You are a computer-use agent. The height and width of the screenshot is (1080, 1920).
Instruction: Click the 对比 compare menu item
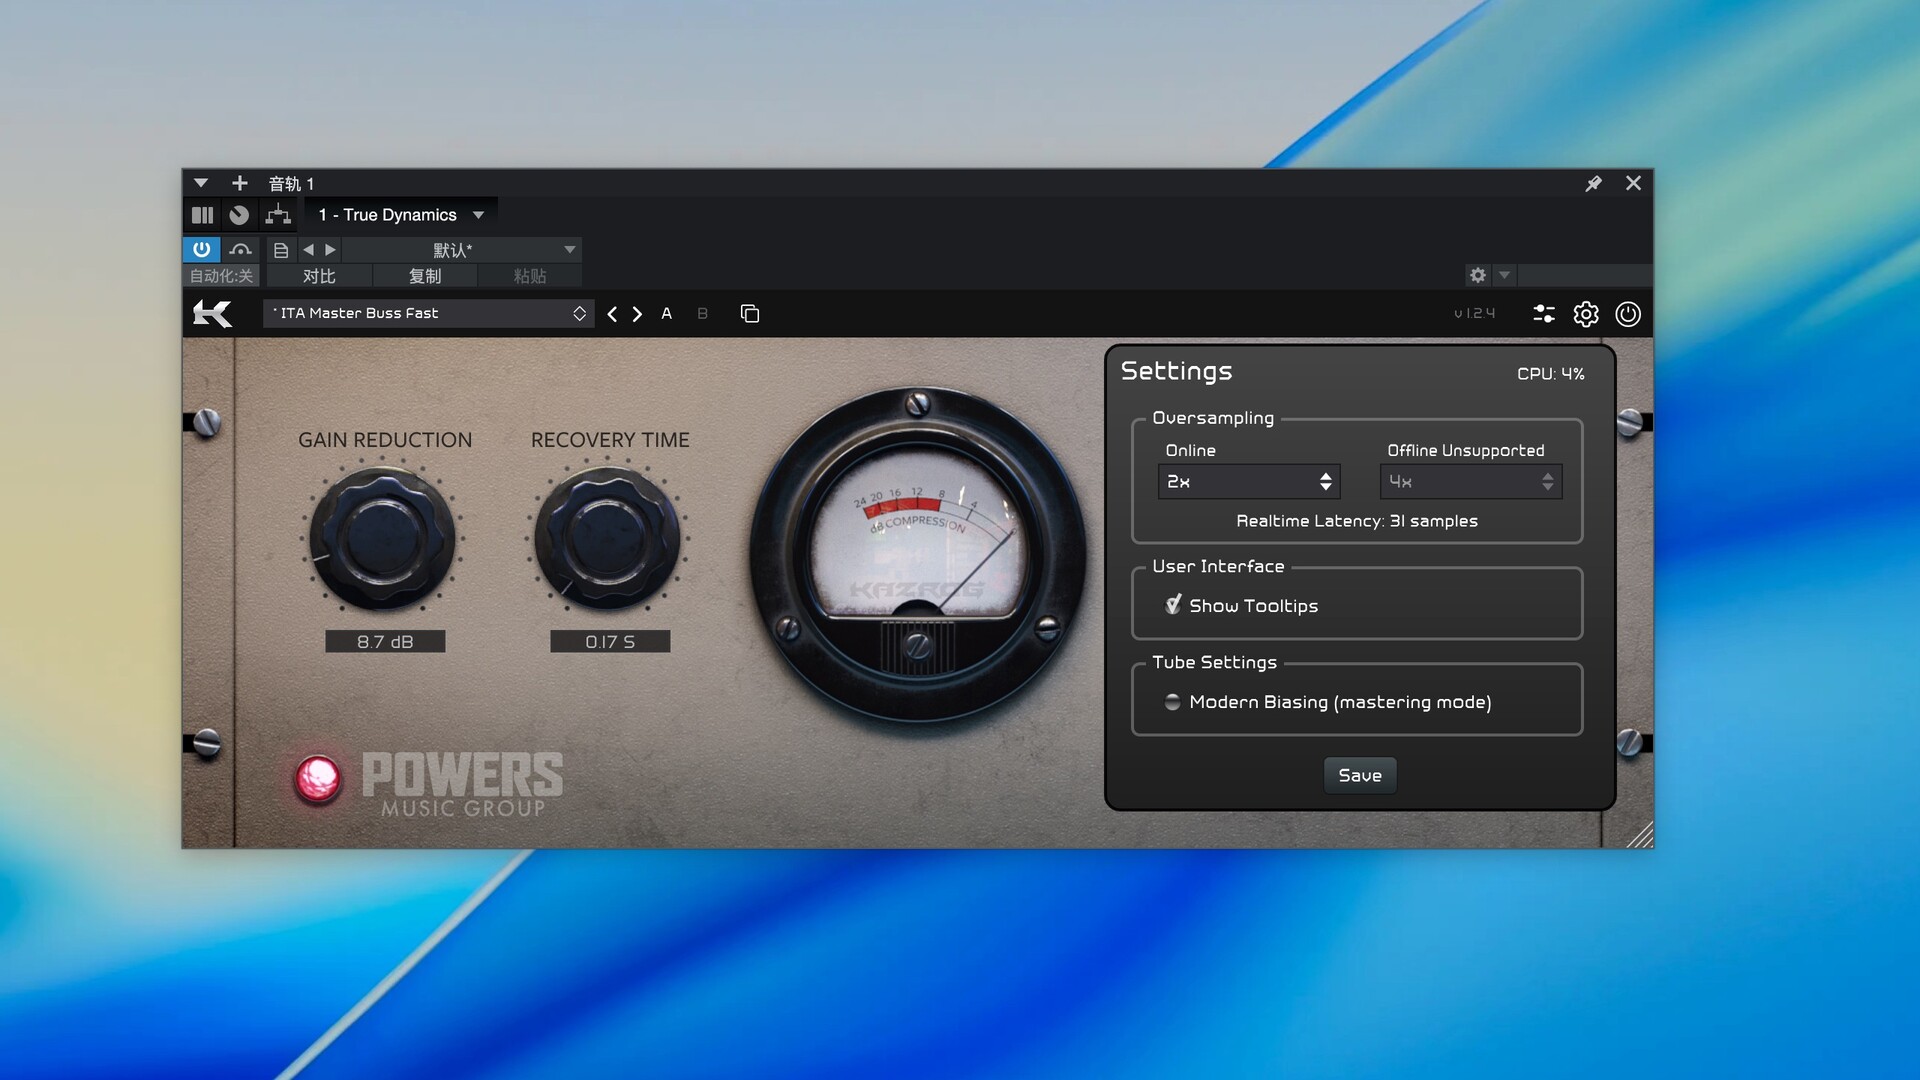coord(319,276)
